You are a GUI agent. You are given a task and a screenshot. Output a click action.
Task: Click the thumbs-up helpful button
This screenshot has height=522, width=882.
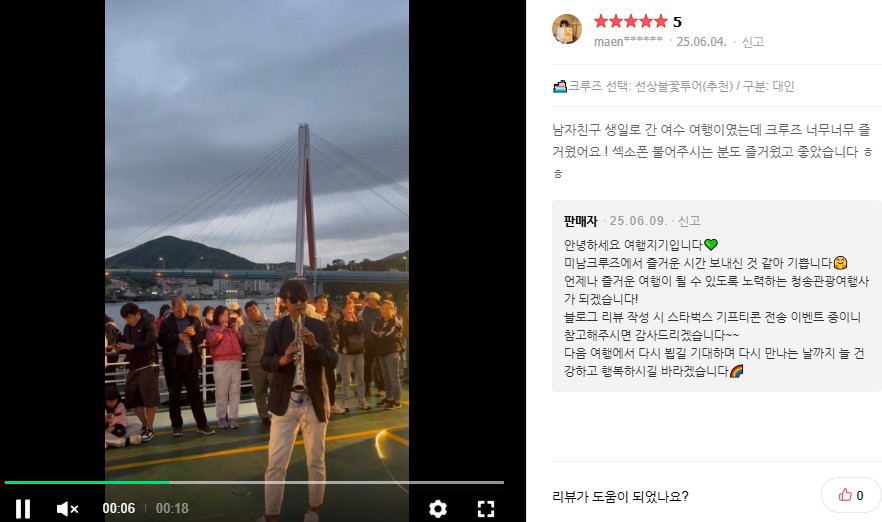851,495
